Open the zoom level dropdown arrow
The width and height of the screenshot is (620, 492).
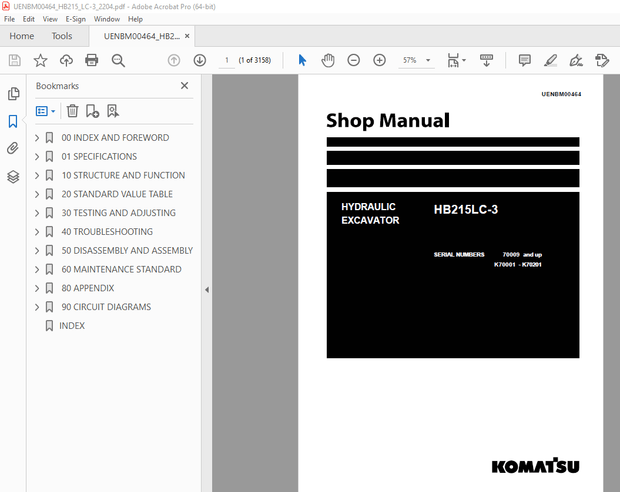pos(428,60)
